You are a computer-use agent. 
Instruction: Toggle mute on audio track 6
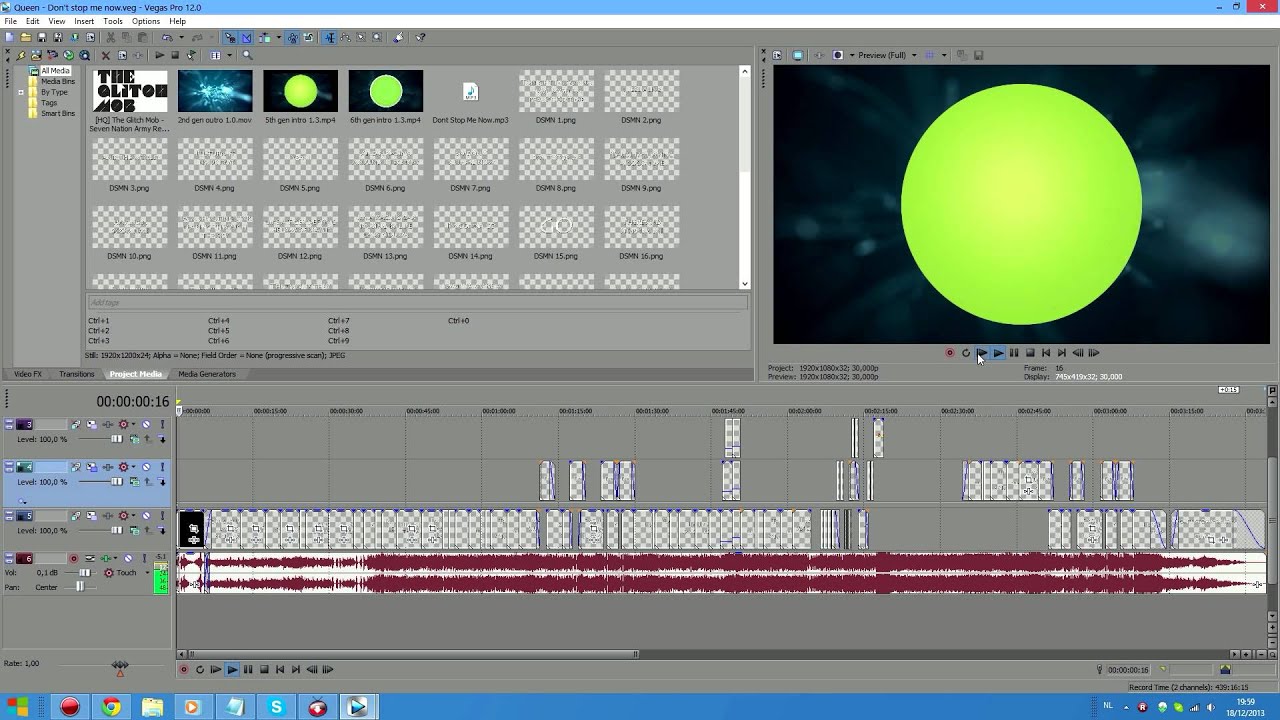pyautogui.click(x=128, y=558)
